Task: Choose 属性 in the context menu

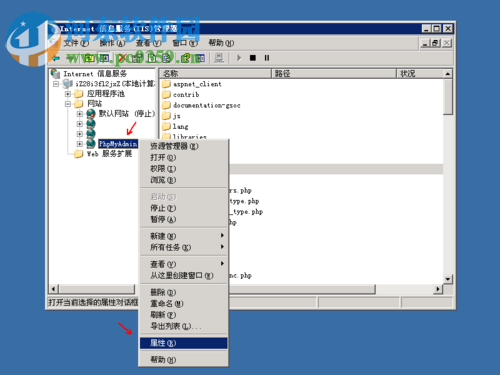Action: point(183,343)
